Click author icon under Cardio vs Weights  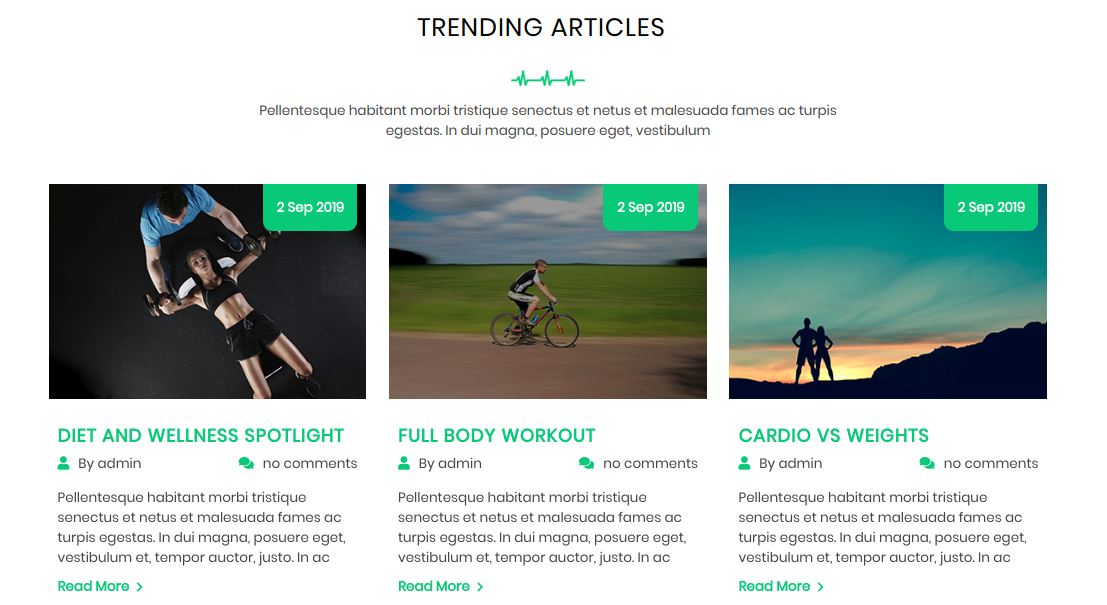click(x=744, y=463)
